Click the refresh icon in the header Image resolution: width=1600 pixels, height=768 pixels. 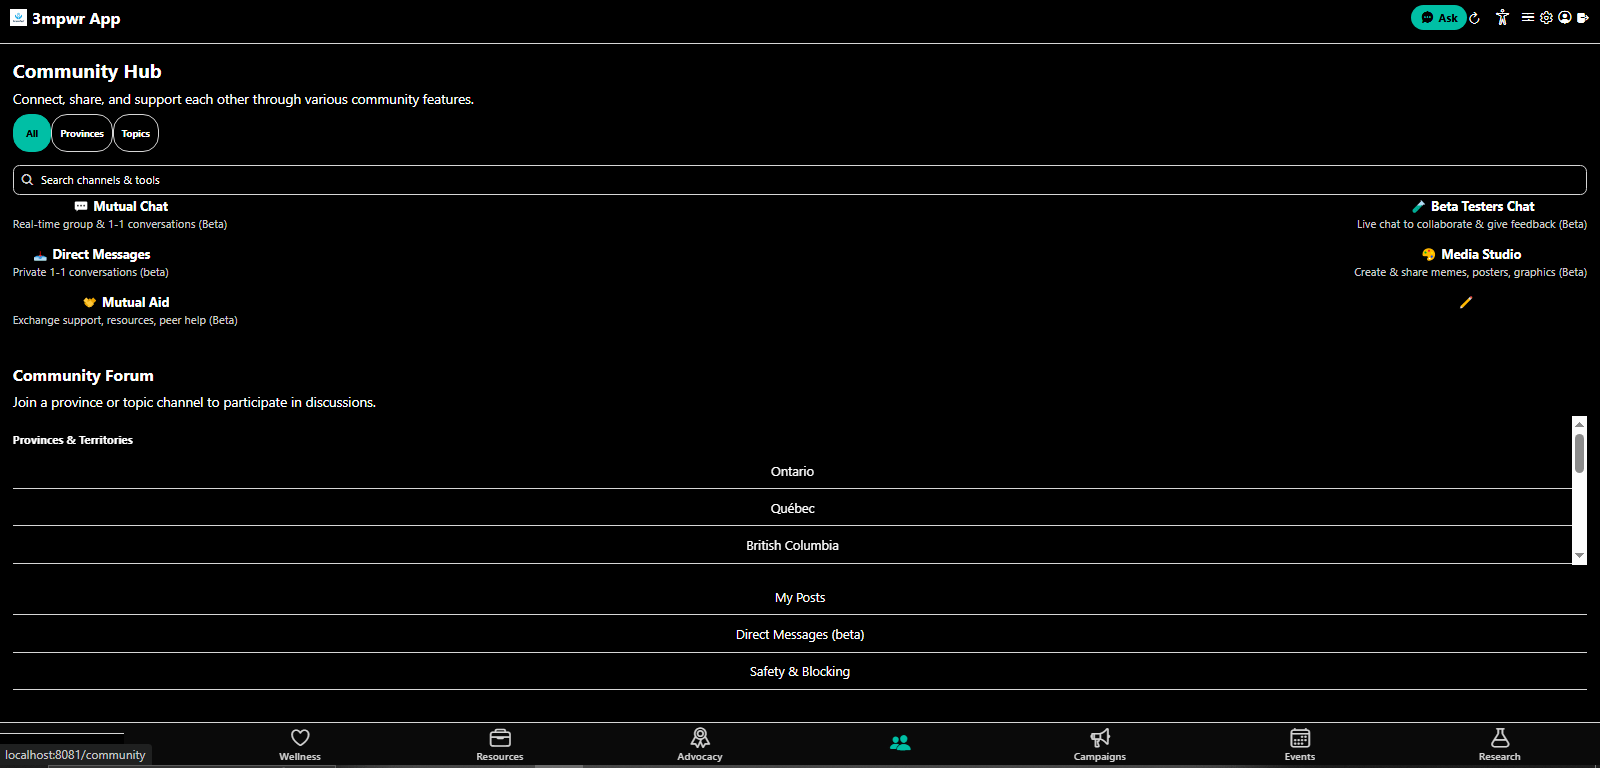(x=1474, y=18)
